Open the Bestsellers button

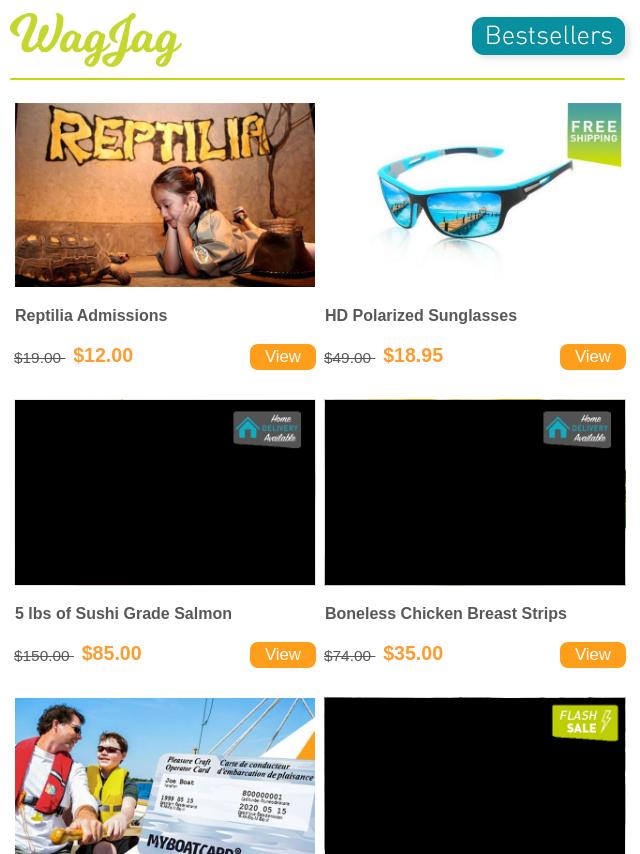pyautogui.click(x=548, y=36)
